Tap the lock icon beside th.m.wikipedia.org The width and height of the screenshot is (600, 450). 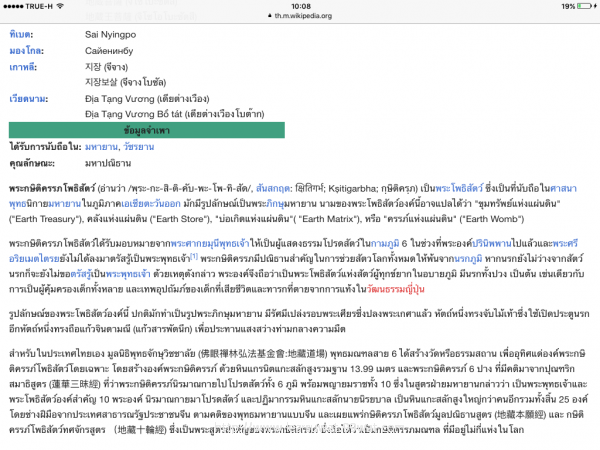[270, 16]
